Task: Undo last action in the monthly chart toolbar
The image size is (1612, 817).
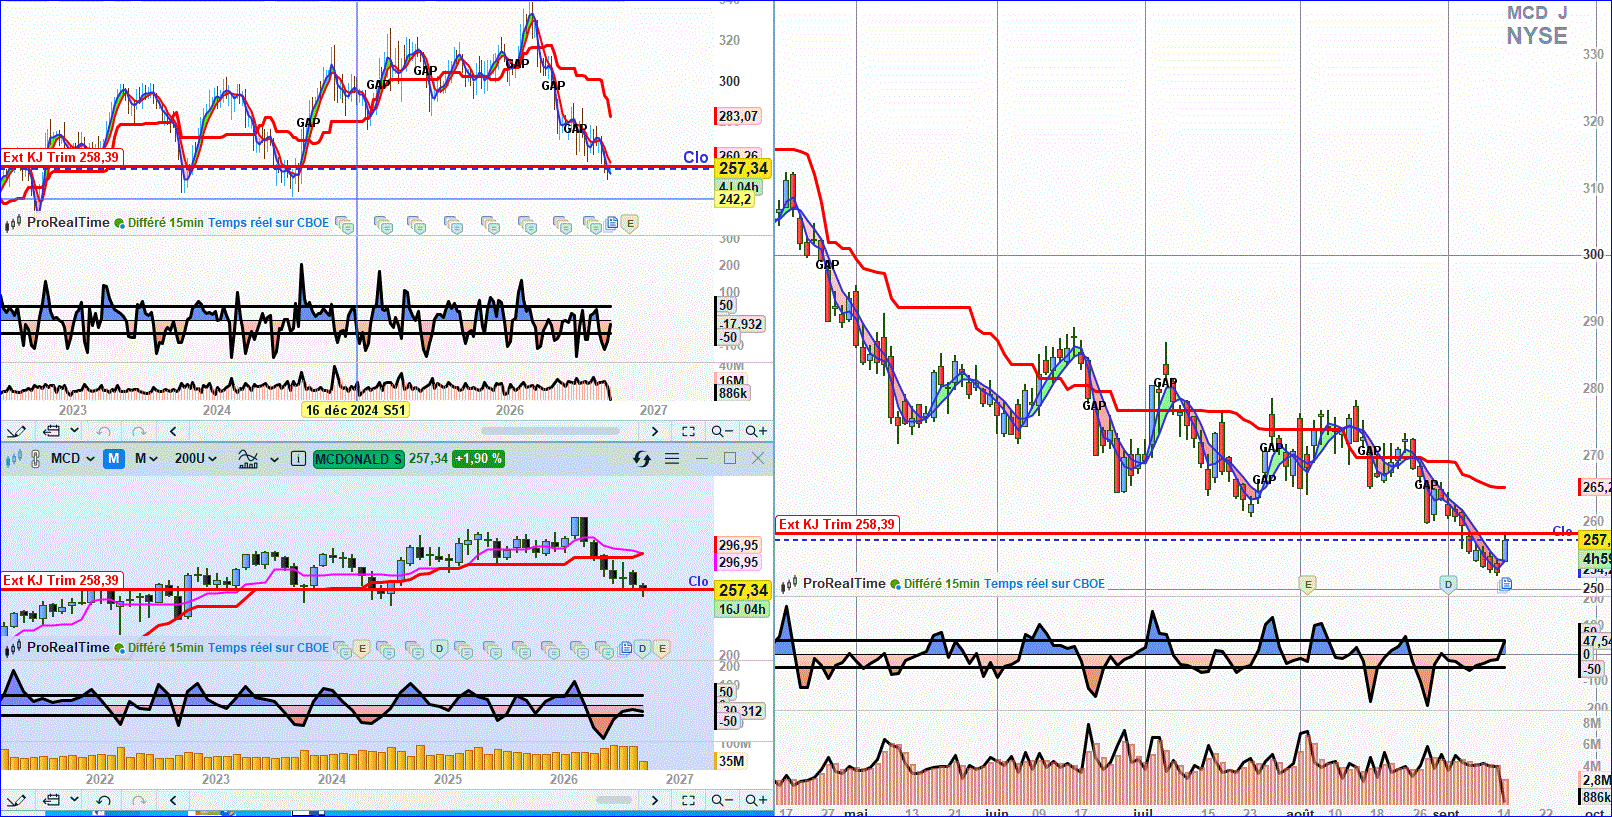Action: [103, 800]
